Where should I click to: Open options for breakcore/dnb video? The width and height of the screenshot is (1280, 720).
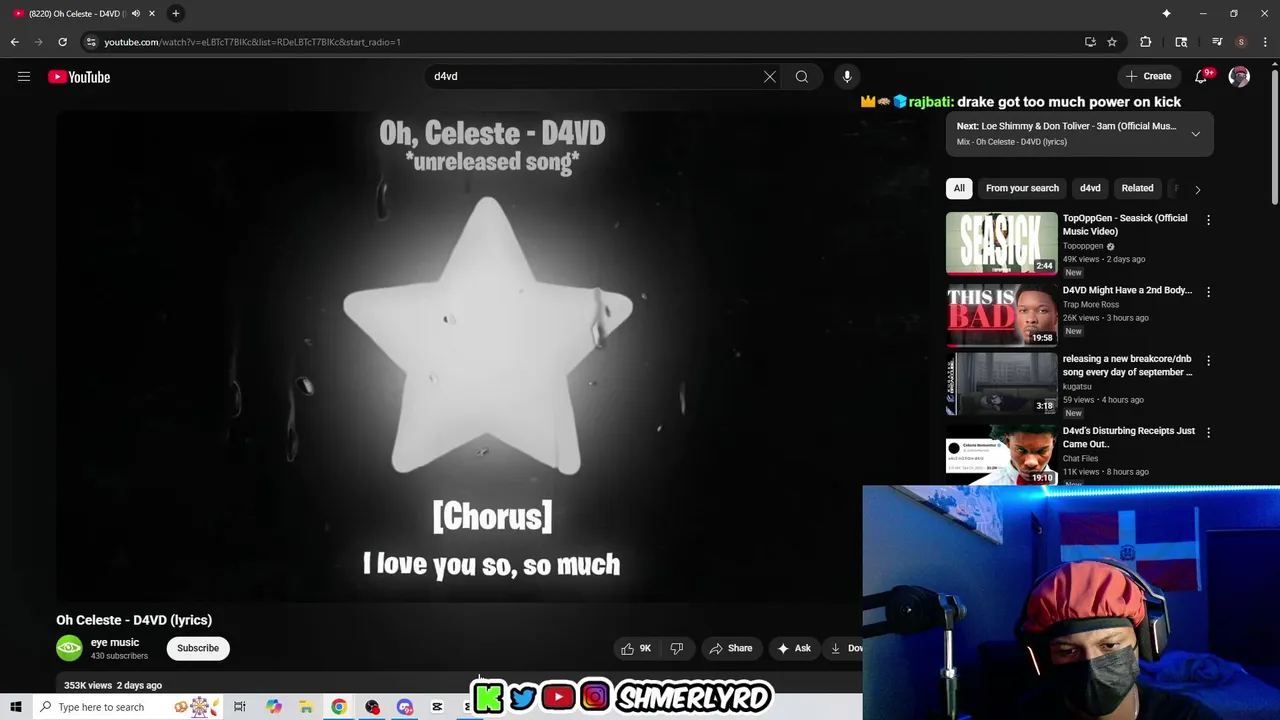point(1208,361)
